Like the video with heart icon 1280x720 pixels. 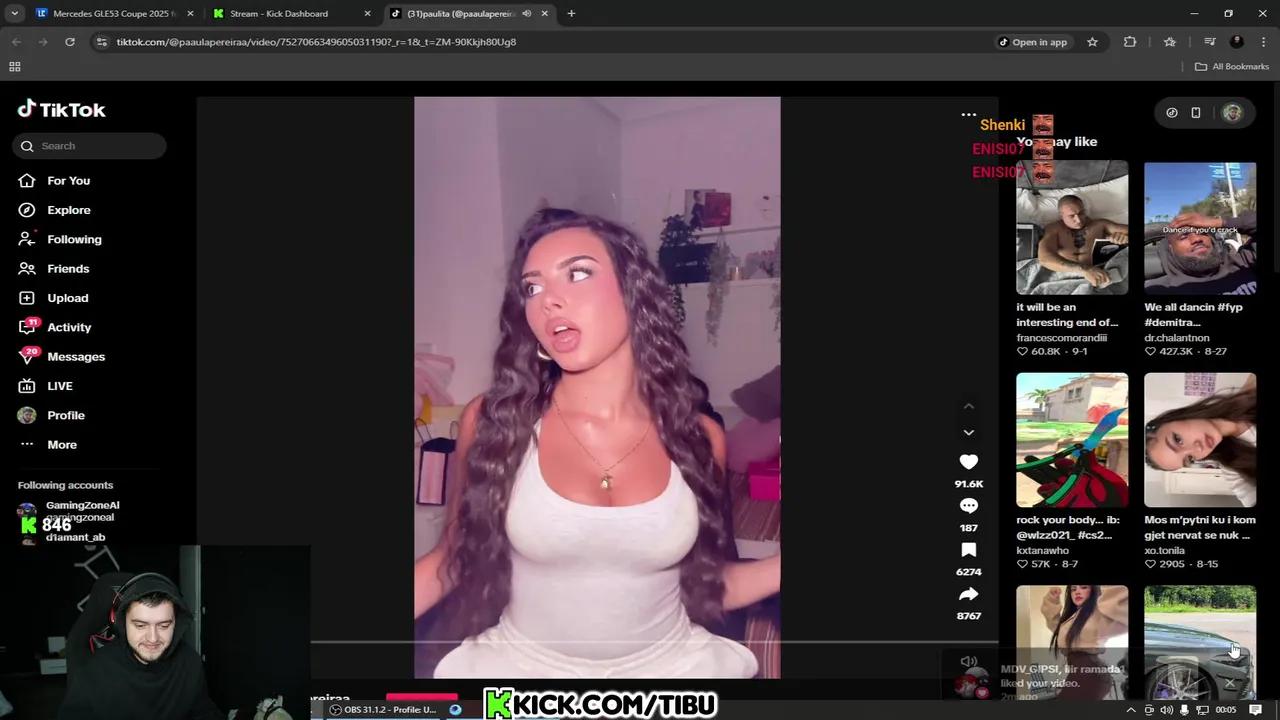coord(968,462)
